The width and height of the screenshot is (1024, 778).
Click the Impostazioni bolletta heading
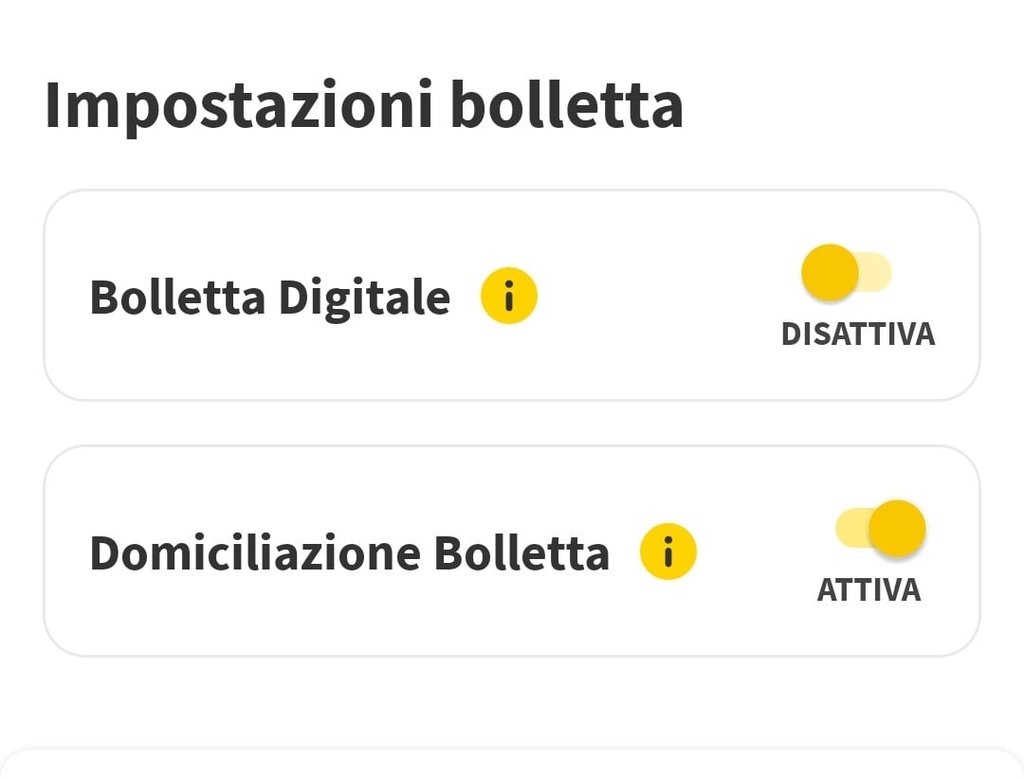[364, 105]
